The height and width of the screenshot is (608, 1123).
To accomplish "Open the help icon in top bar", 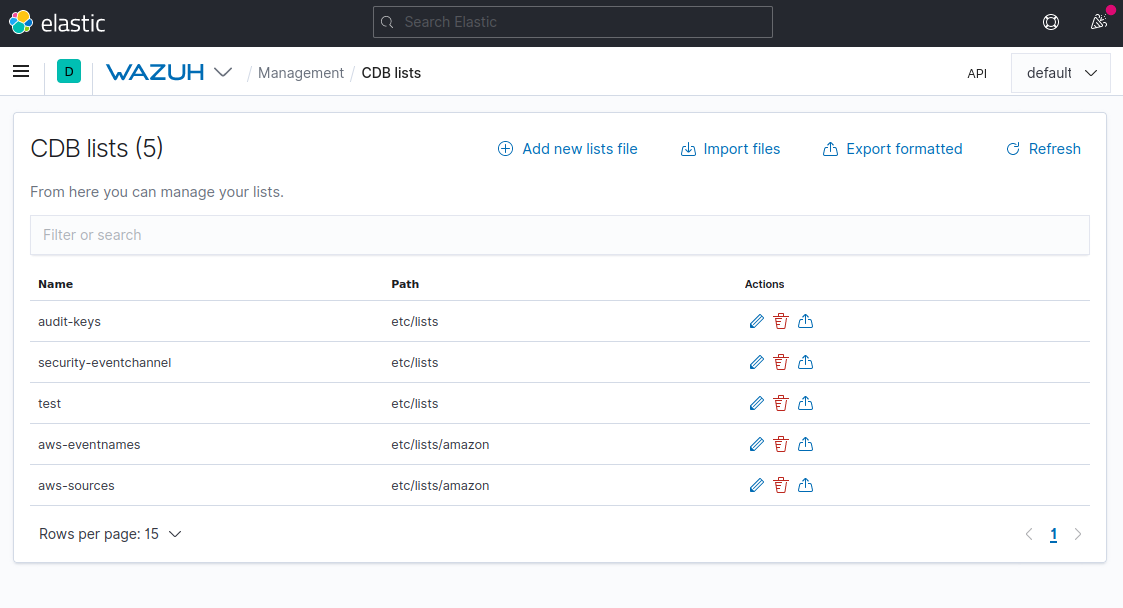I will 1050,22.
